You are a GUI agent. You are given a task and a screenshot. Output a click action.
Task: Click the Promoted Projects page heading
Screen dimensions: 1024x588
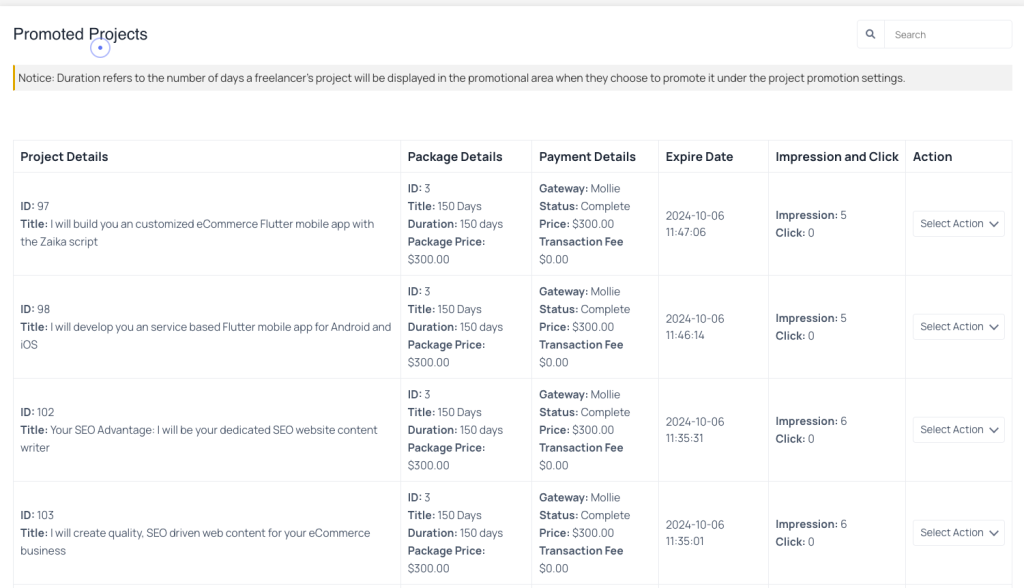(80, 34)
